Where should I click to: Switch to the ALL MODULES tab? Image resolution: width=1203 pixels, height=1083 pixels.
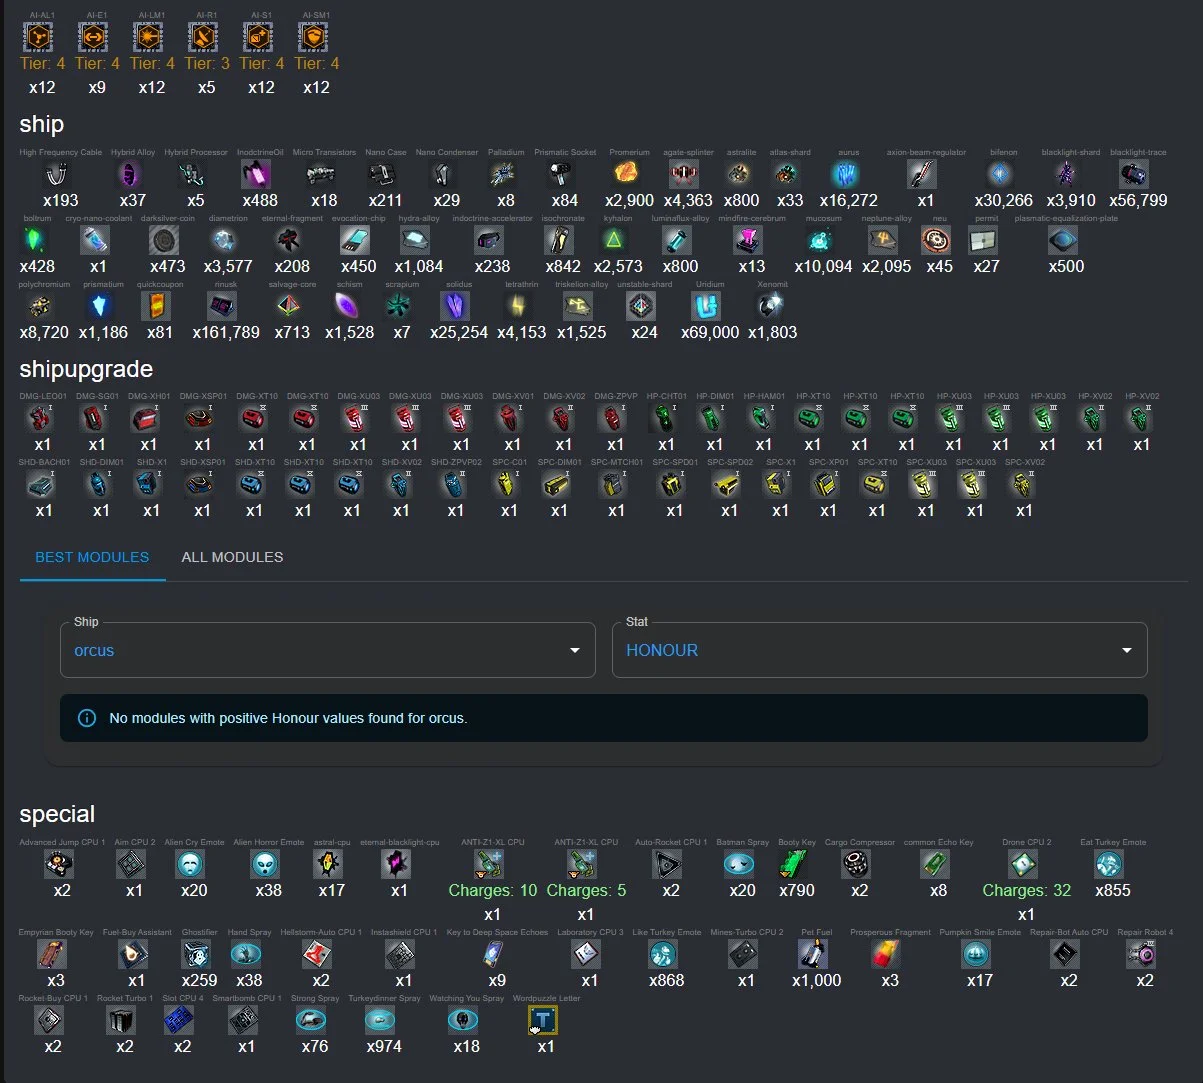[232, 557]
